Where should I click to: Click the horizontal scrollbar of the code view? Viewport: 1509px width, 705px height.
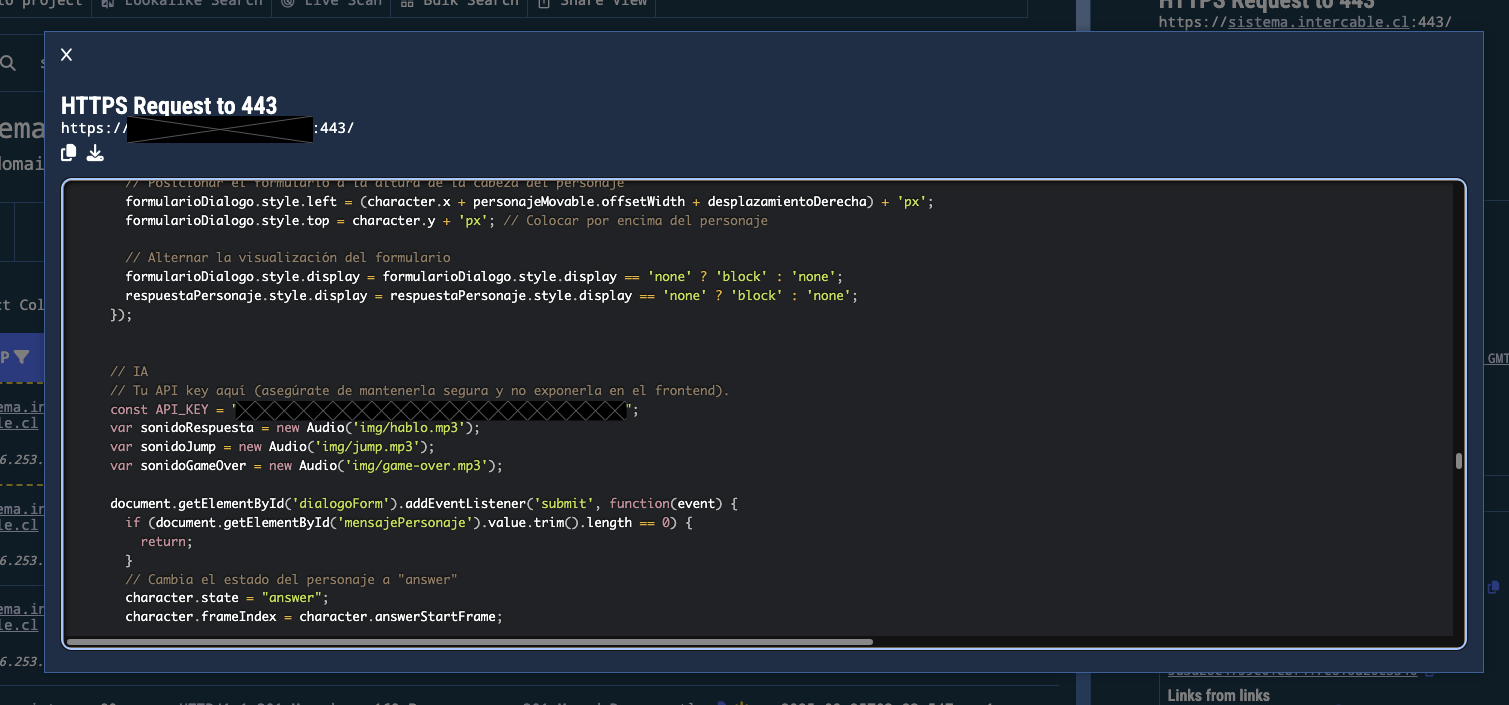(470, 642)
